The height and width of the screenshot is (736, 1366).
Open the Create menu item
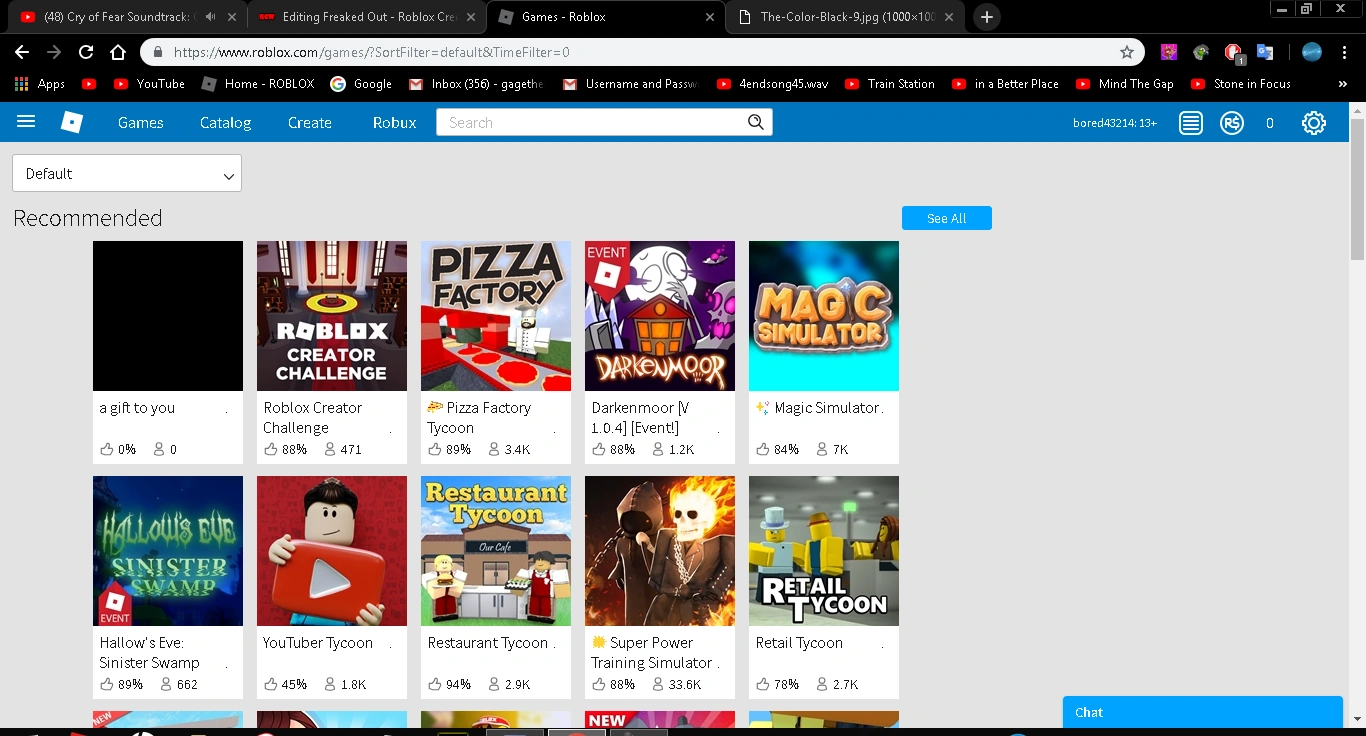[310, 122]
